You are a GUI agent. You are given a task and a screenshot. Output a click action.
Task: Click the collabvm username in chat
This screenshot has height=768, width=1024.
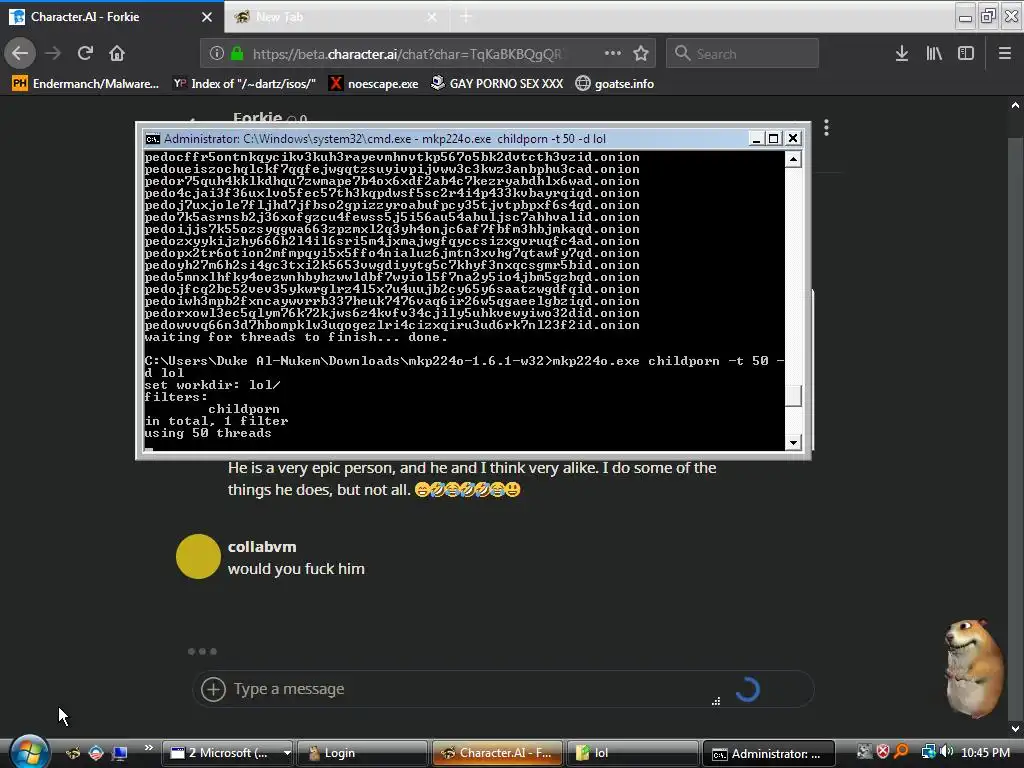point(262,547)
